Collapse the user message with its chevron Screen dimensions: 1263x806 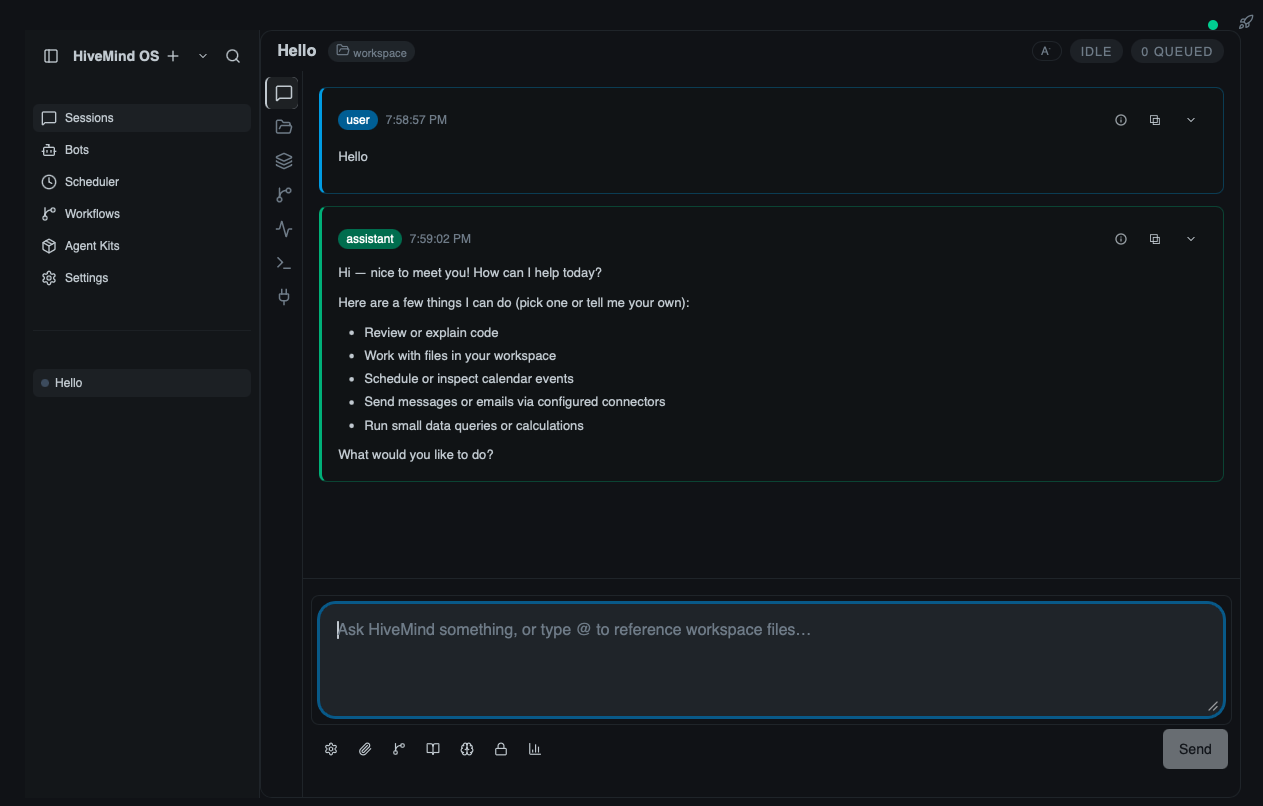coord(1191,120)
